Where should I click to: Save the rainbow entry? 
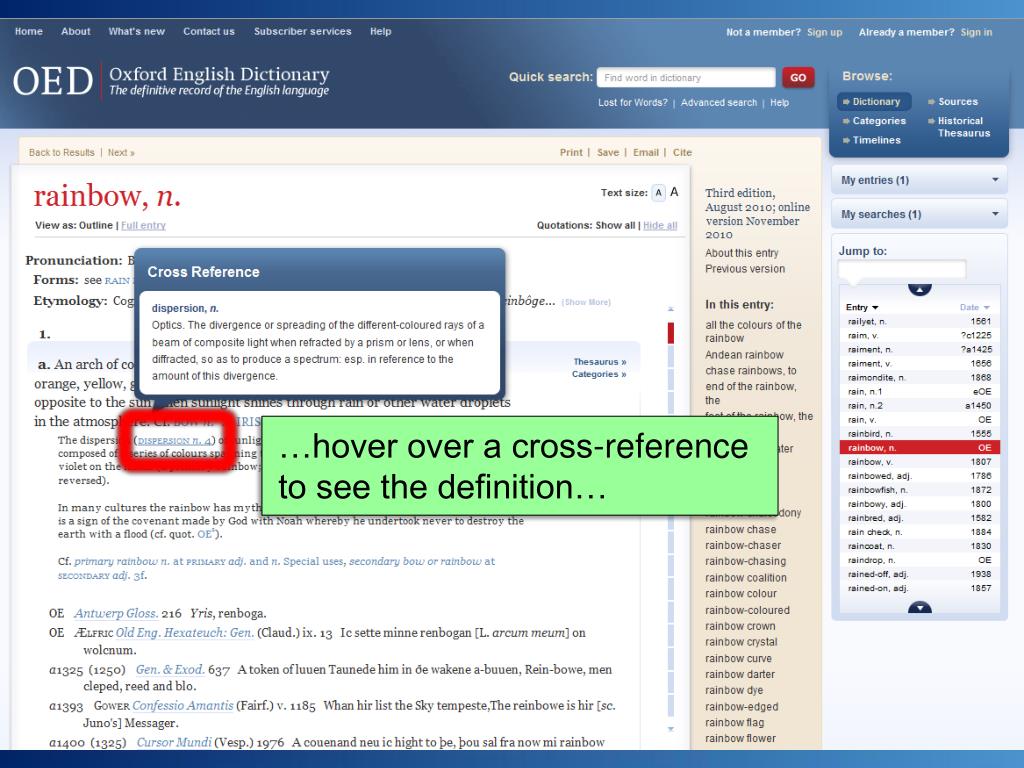point(608,152)
